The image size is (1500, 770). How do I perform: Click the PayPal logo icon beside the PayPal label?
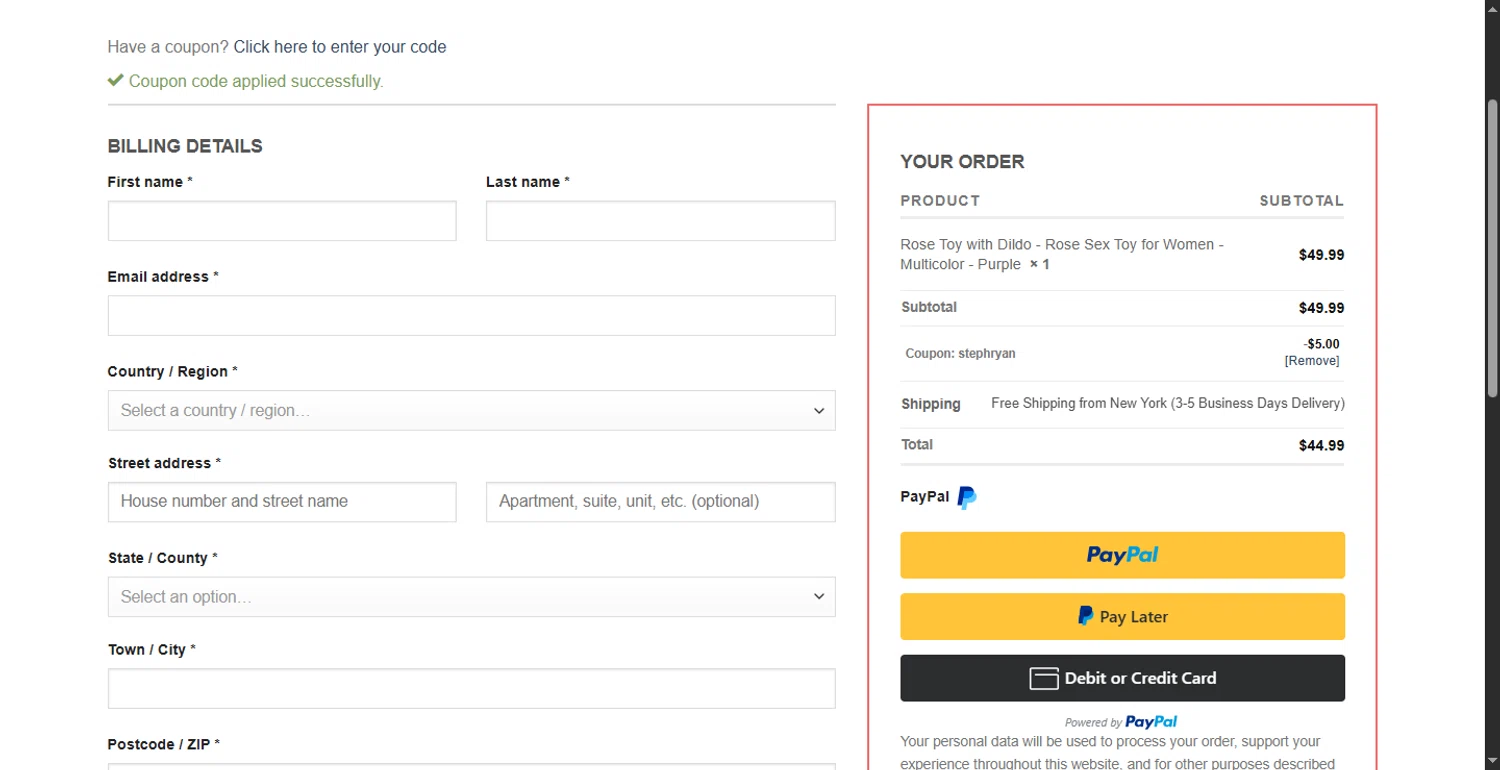coord(966,497)
